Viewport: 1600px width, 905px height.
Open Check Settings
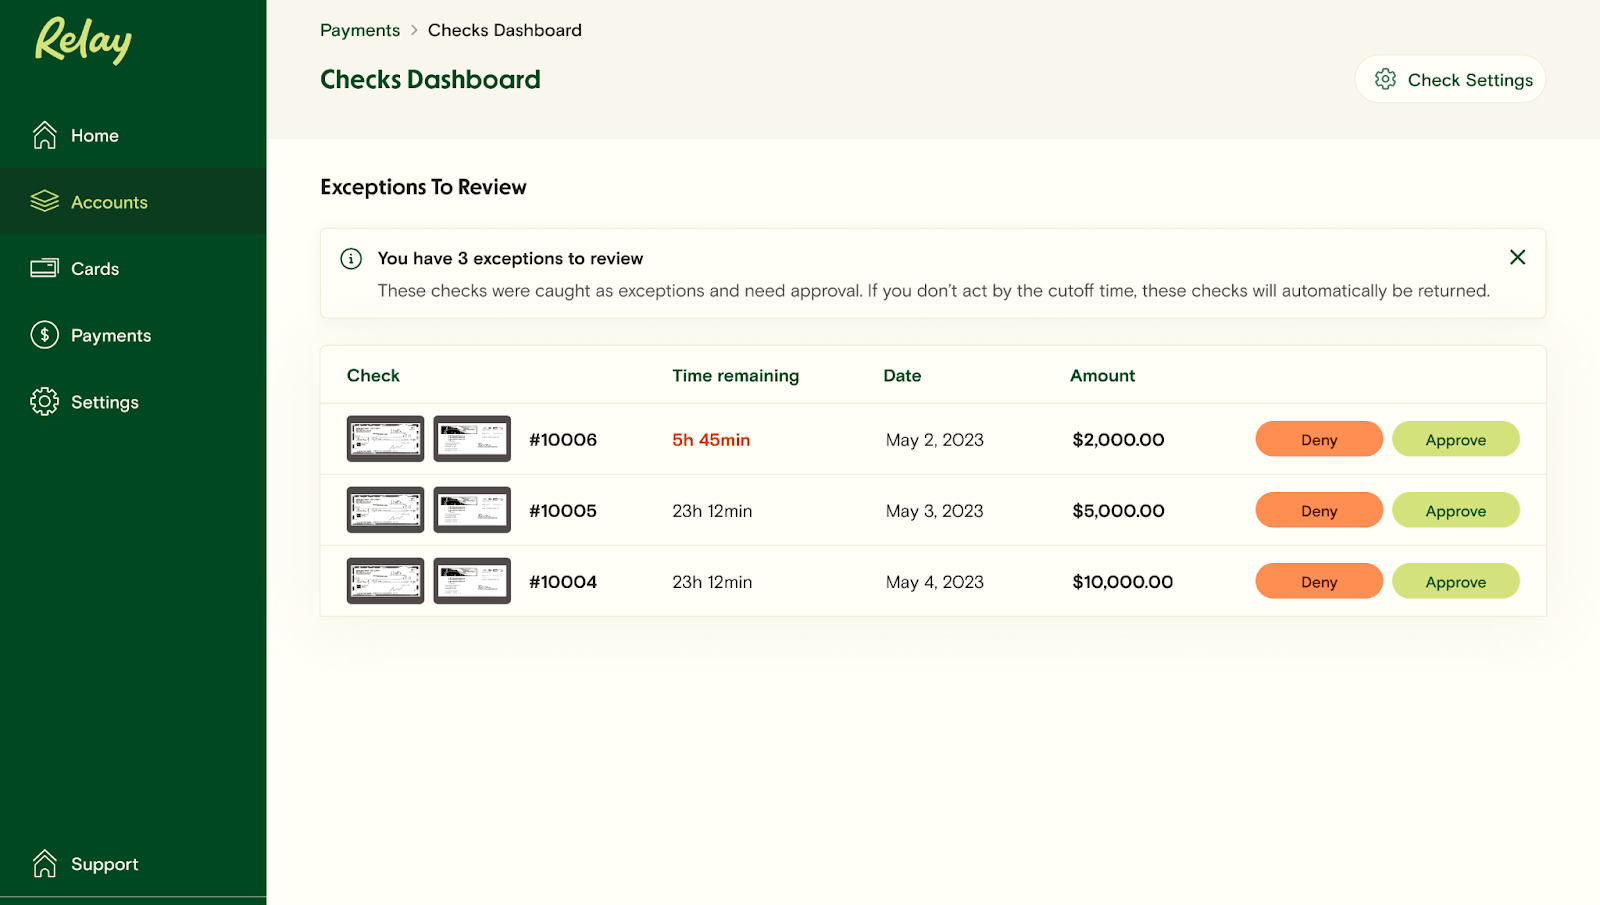point(1450,79)
